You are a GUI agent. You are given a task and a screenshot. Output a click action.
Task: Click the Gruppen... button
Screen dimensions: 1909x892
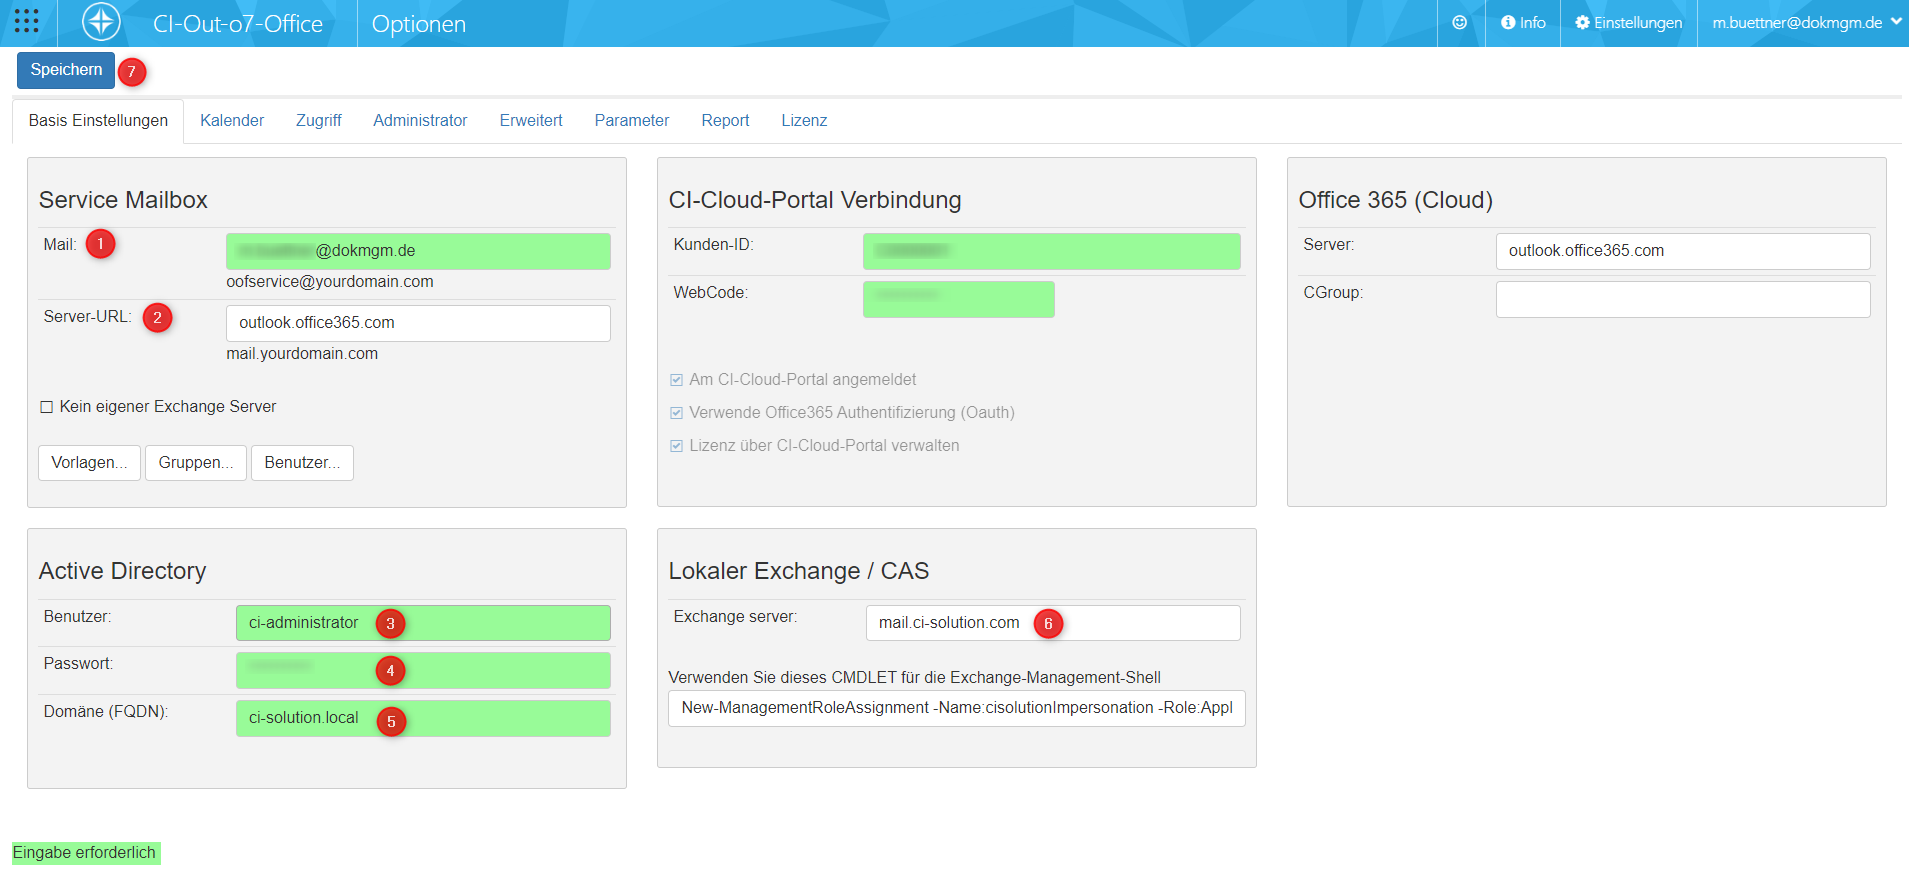pos(196,463)
